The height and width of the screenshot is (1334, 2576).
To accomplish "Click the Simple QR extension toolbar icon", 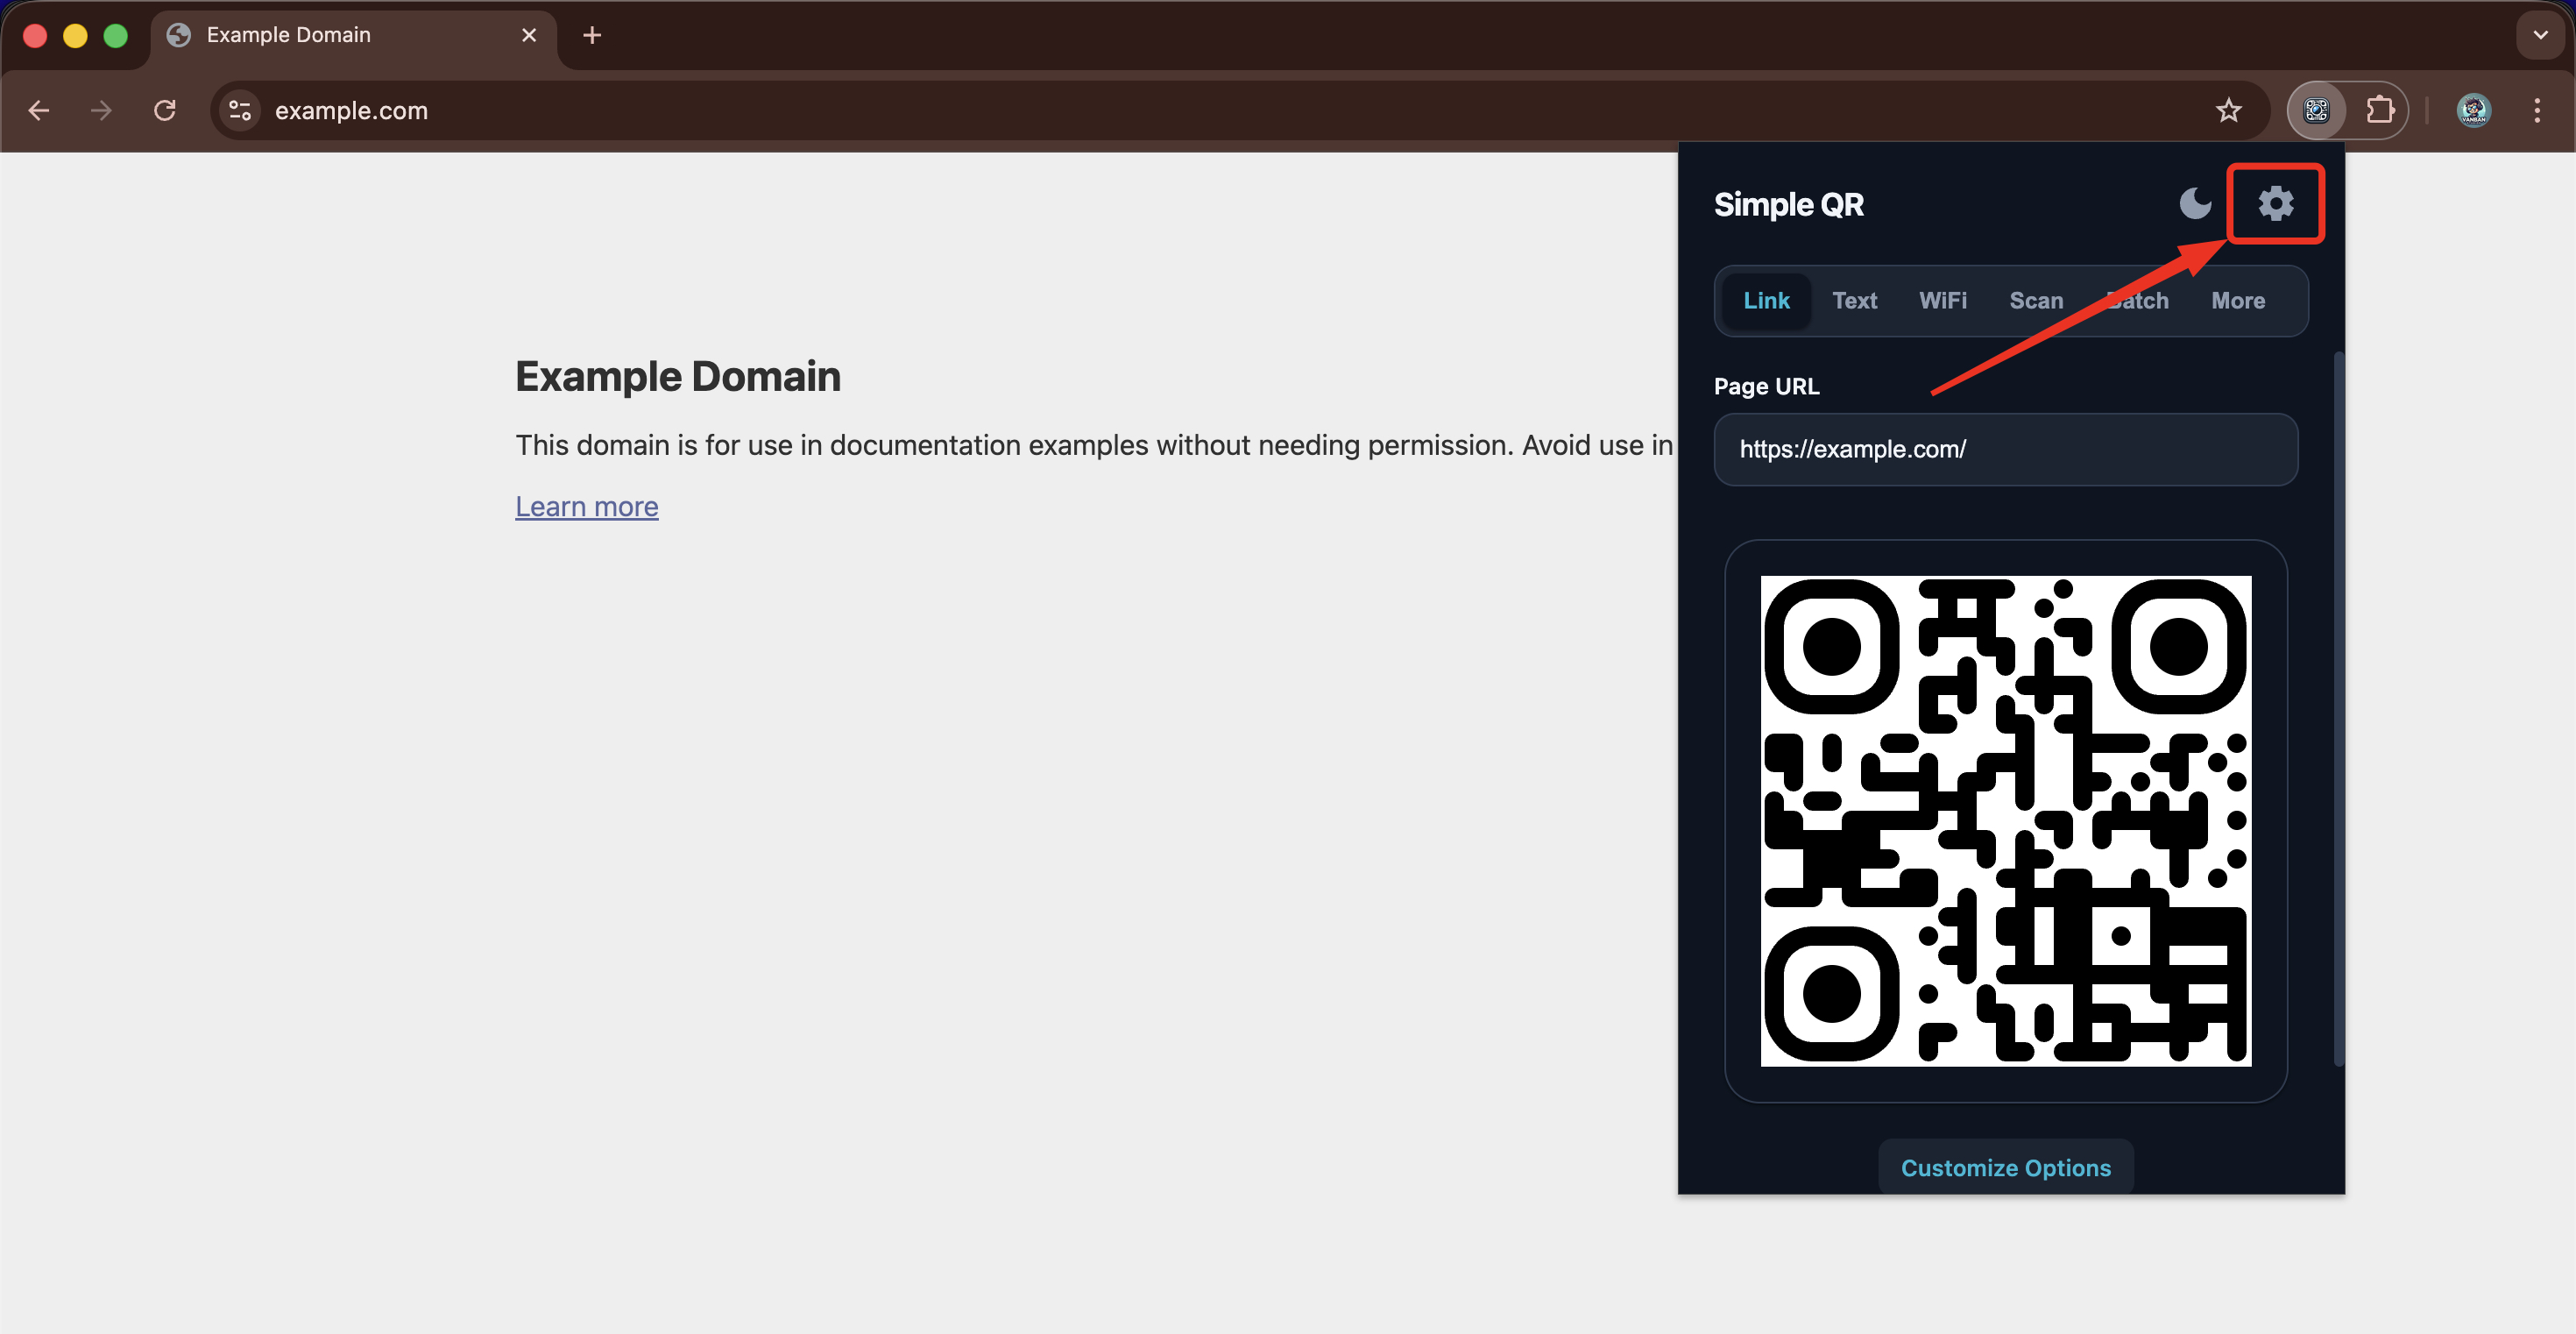I will pyautogui.click(x=2316, y=110).
